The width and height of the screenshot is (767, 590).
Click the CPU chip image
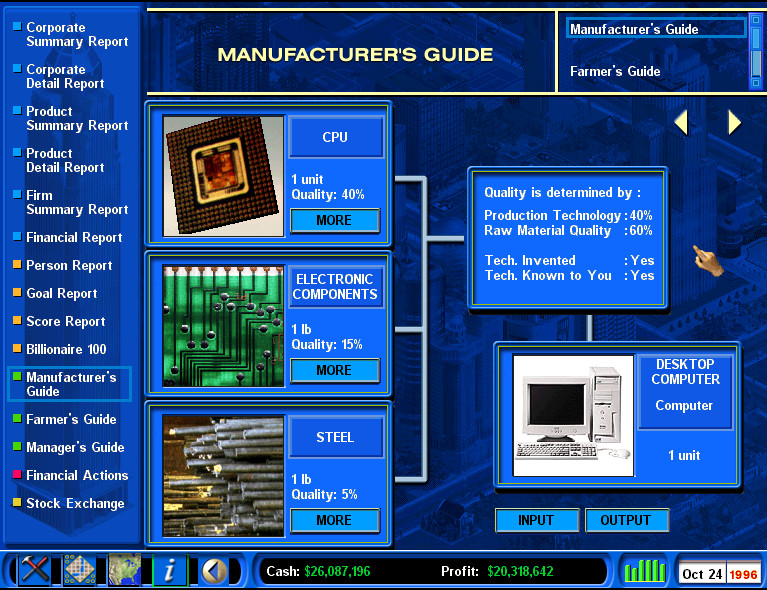coord(223,176)
